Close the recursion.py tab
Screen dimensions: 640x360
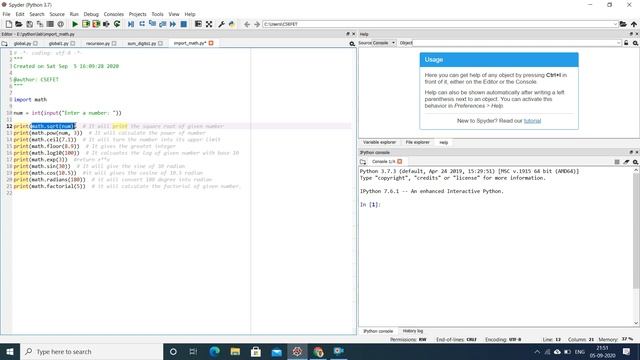(x=114, y=43)
